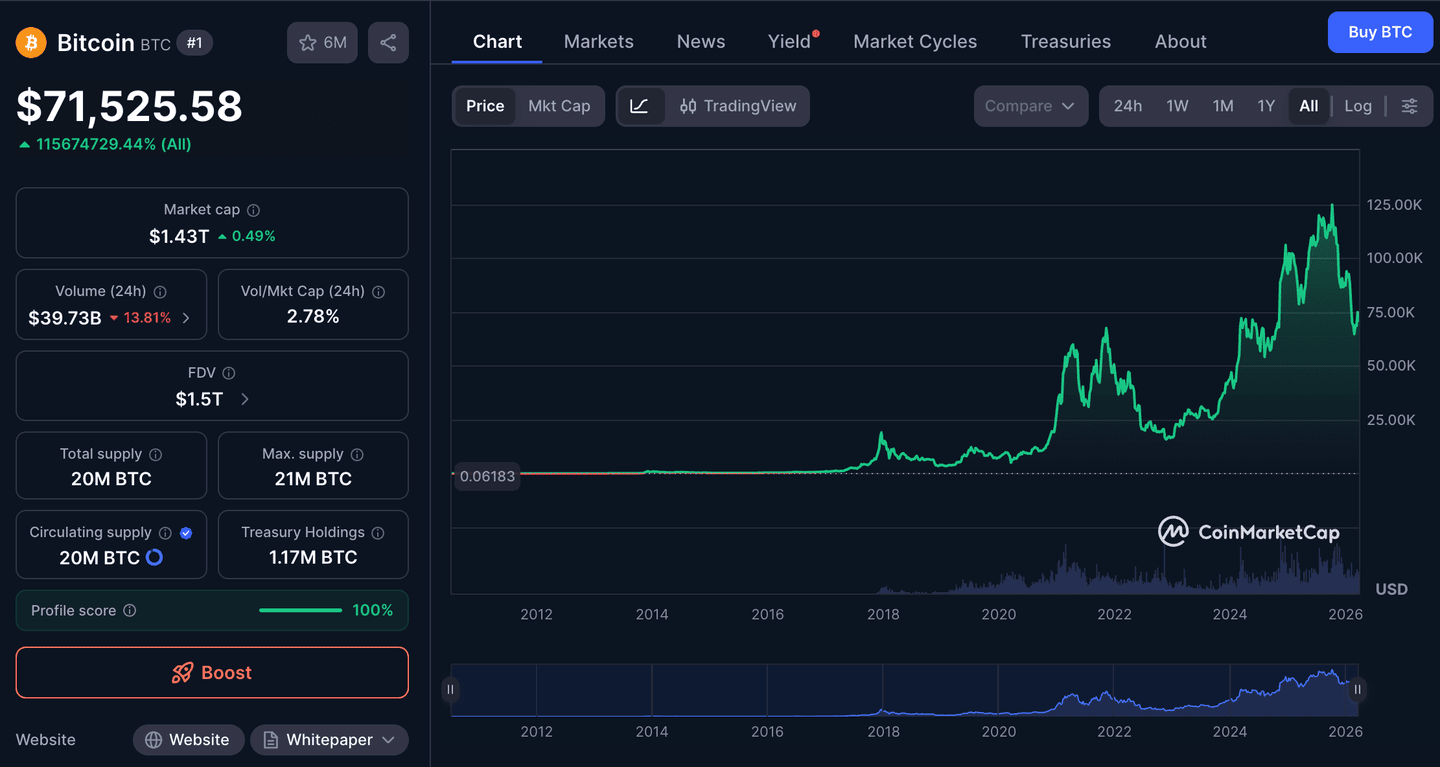Open the Markets tab
Viewport: 1440px width, 767px height.
pos(598,42)
